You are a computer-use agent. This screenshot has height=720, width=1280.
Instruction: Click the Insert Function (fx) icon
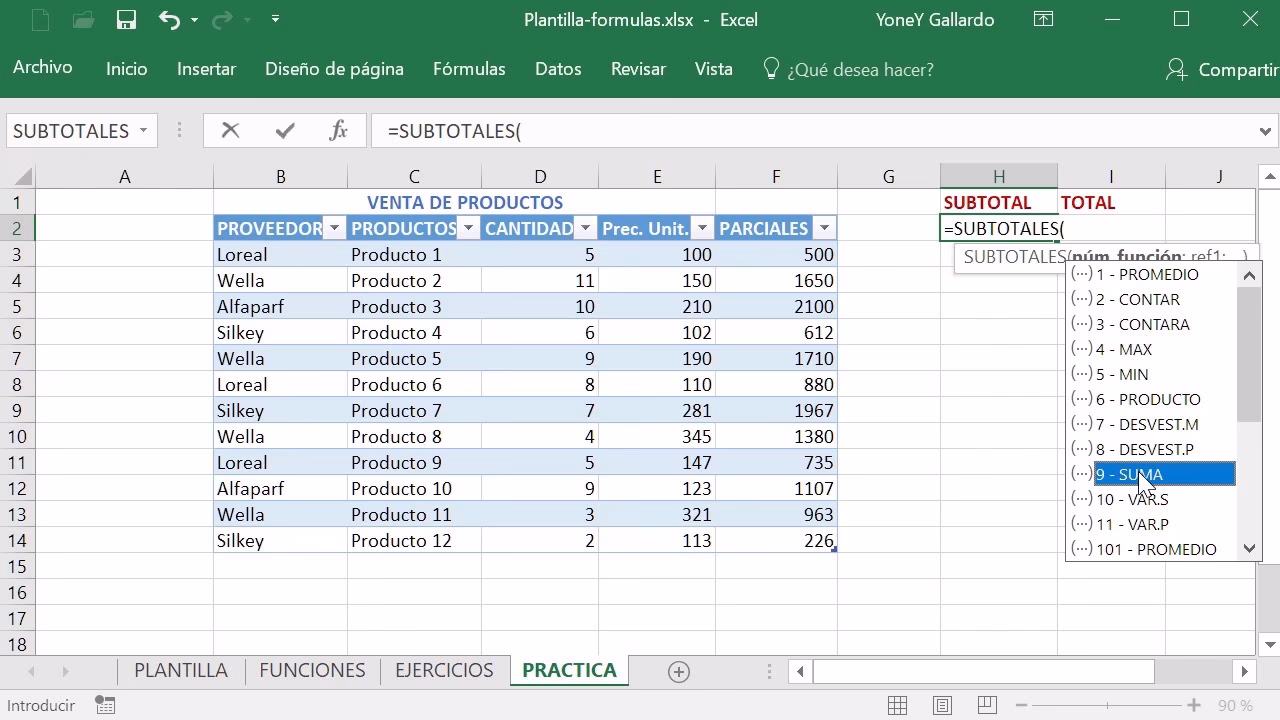coord(338,130)
